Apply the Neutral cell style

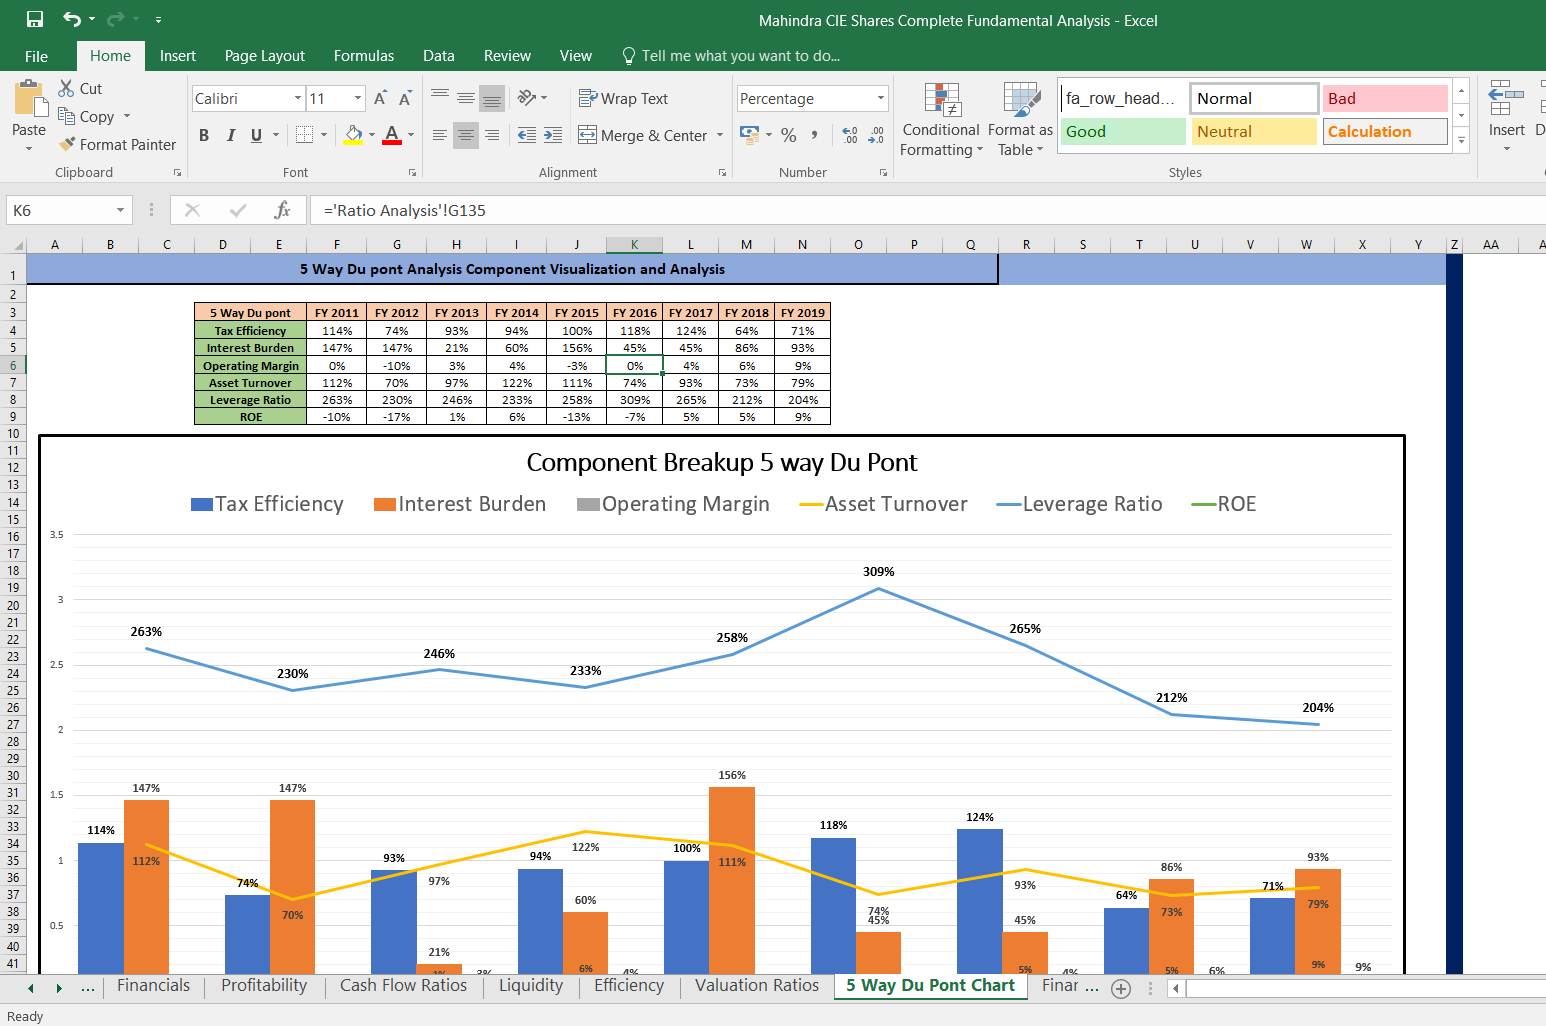pyautogui.click(x=1254, y=131)
